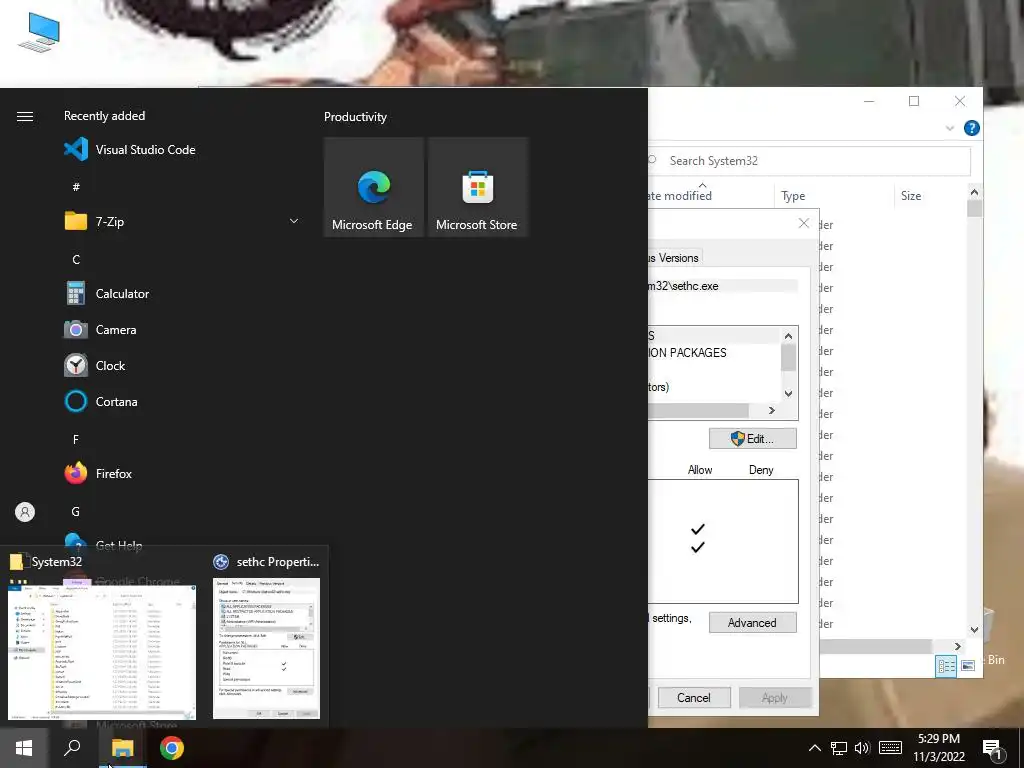Launch Firefox from the Start menu
This screenshot has width=1024, height=768.
pos(98,473)
